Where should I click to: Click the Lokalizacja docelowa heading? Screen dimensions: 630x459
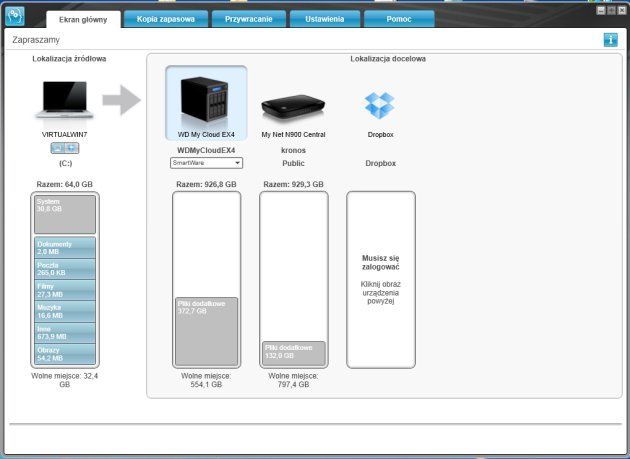pyautogui.click(x=388, y=59)
